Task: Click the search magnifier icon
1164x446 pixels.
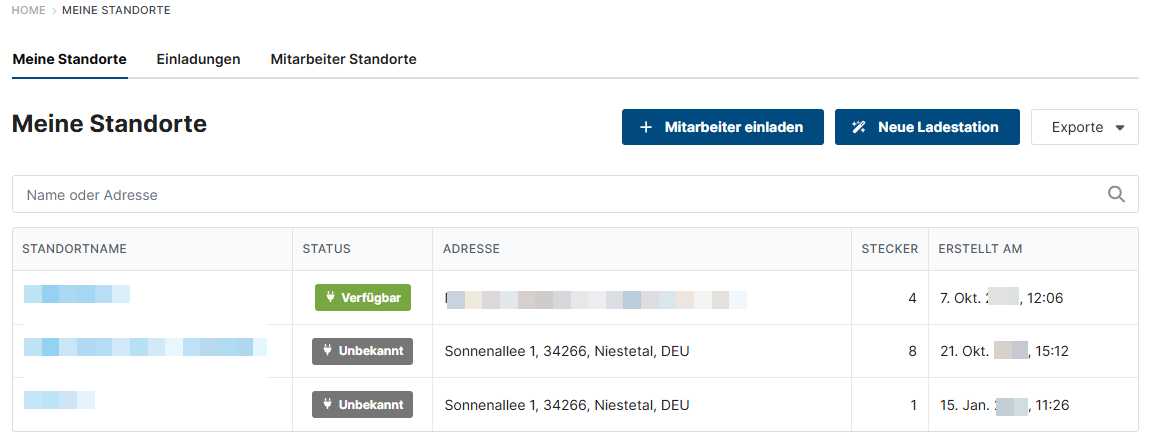Action: [1117, 195]
